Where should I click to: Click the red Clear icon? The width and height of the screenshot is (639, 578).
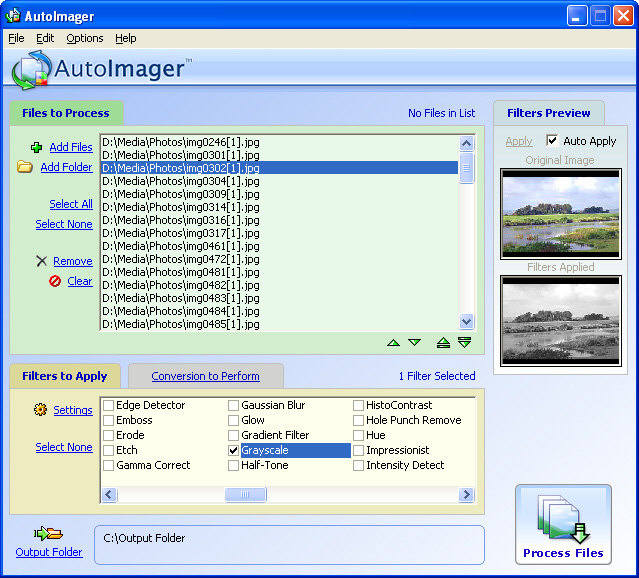pyautogui.click(x=57, y=281)
